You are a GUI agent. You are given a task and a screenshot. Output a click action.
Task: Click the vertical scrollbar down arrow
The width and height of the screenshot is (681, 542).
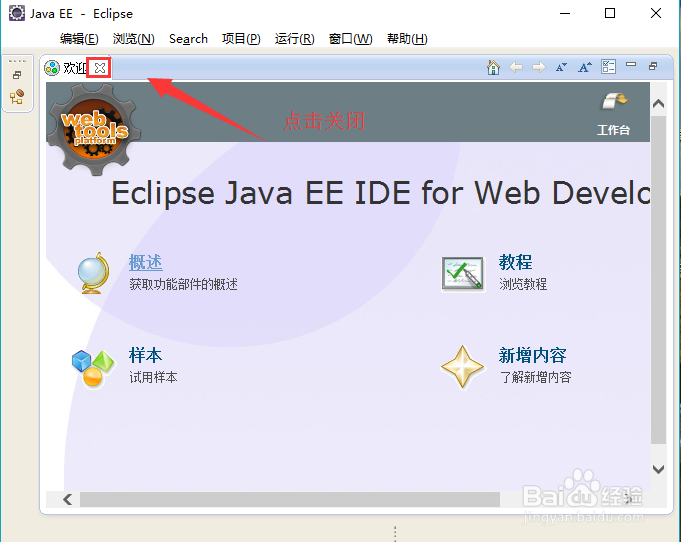pos(658,469)
